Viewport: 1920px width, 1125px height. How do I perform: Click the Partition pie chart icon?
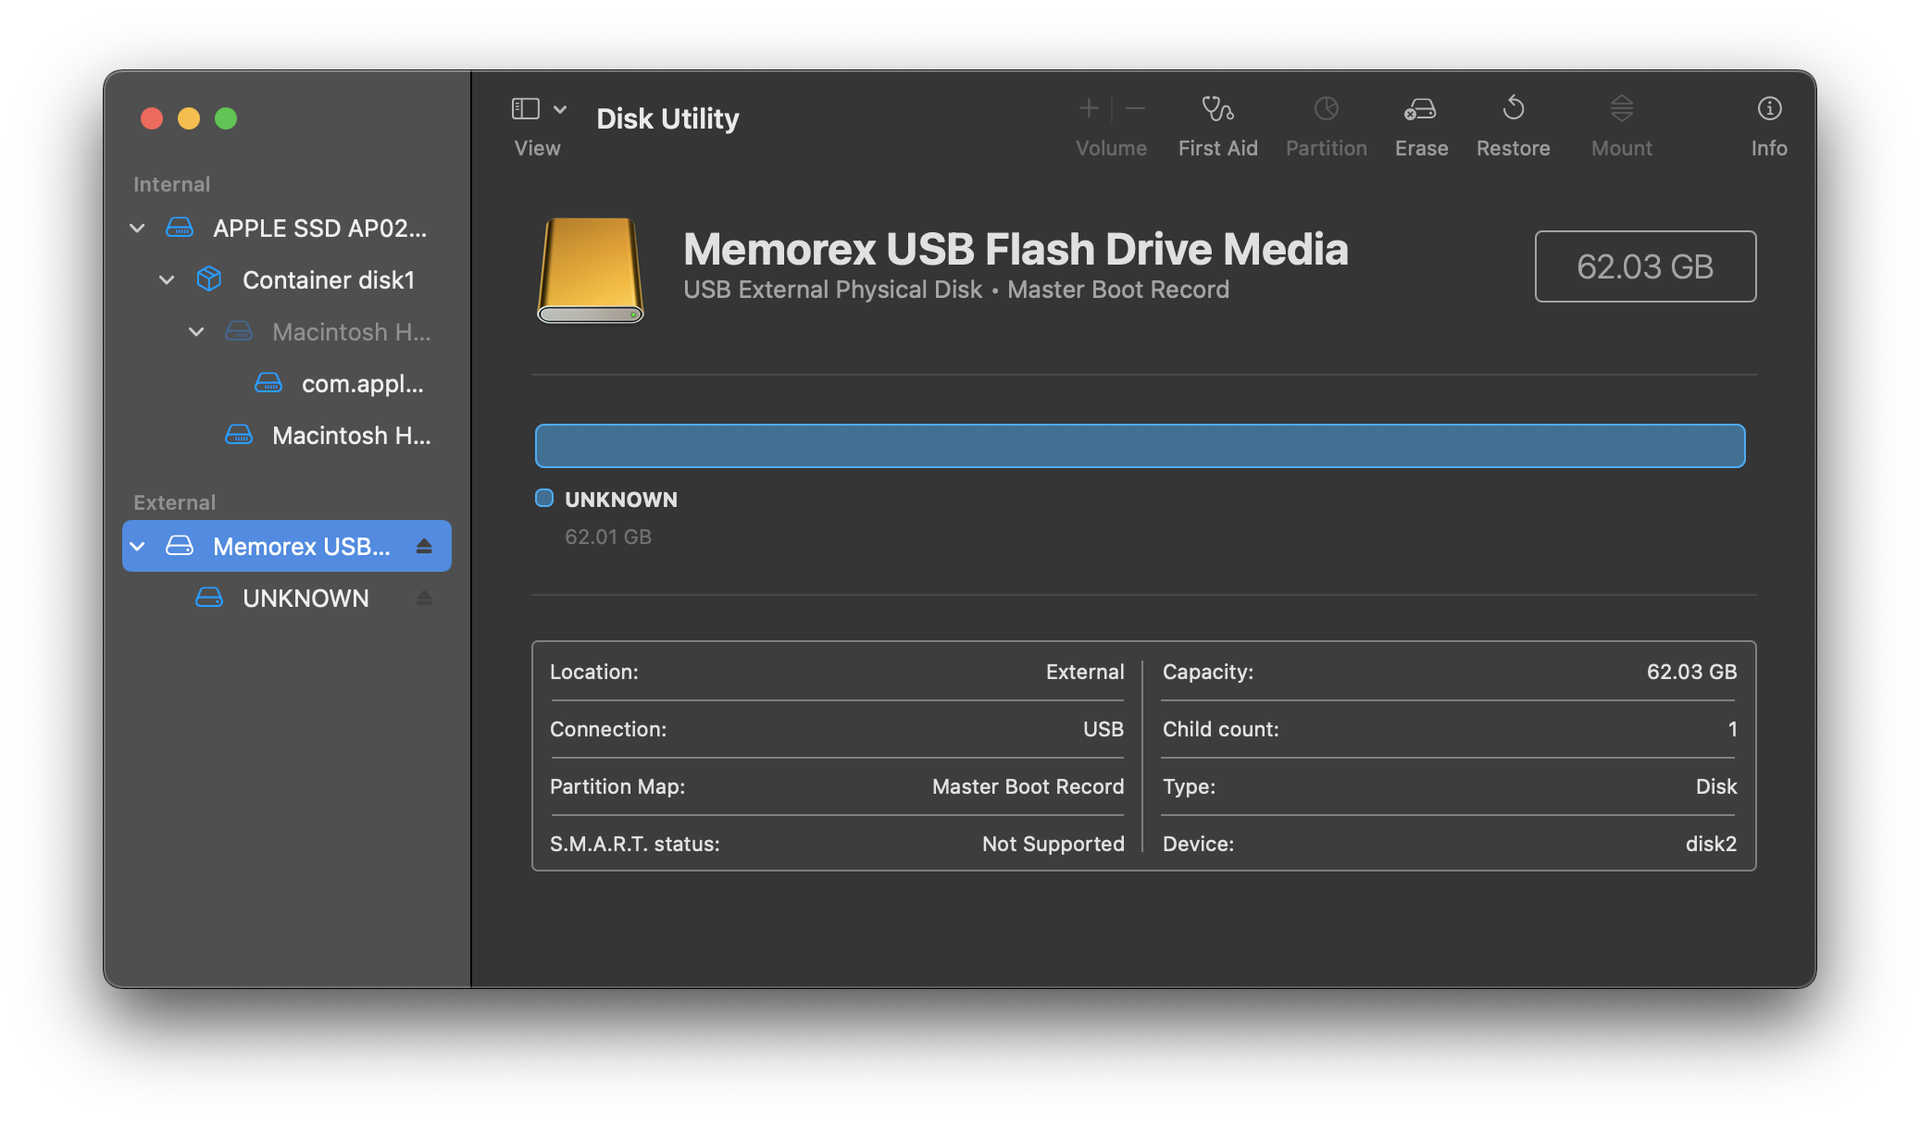[1326, 108]
